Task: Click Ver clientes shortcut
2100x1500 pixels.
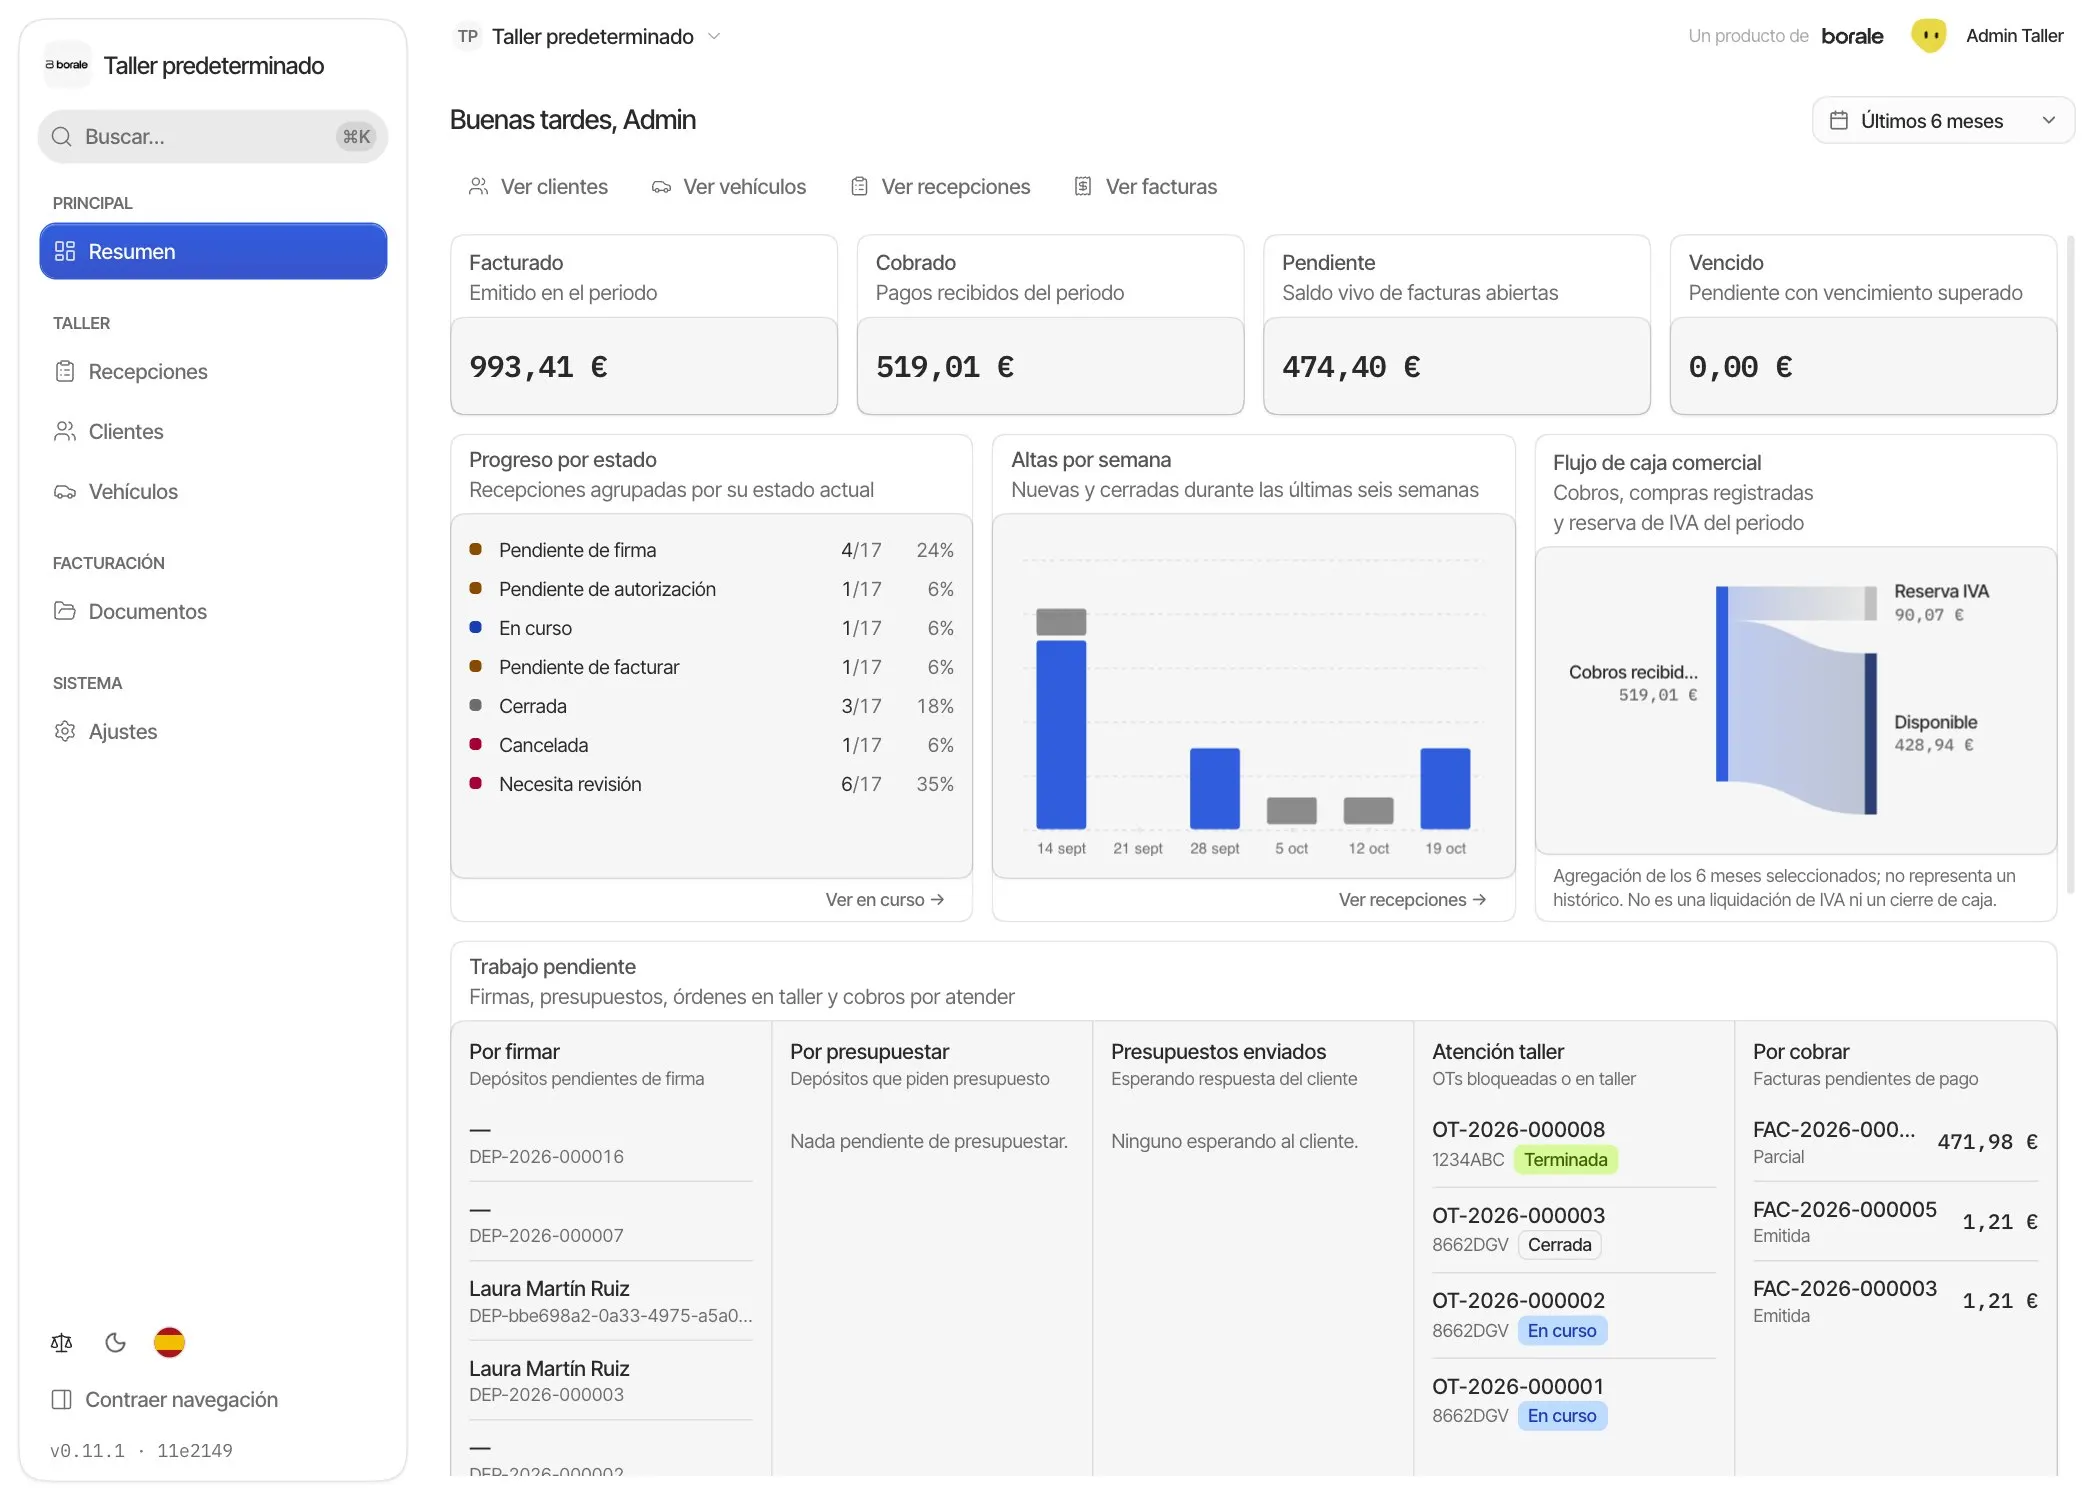Action: coord(538,186)
